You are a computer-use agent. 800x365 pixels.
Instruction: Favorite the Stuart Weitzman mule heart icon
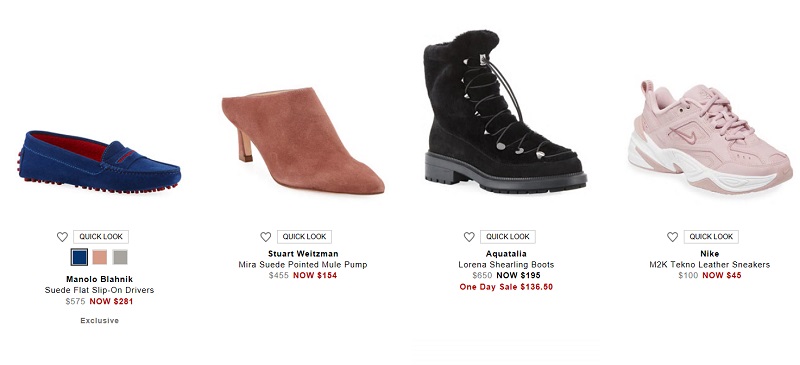coord(266,237)
